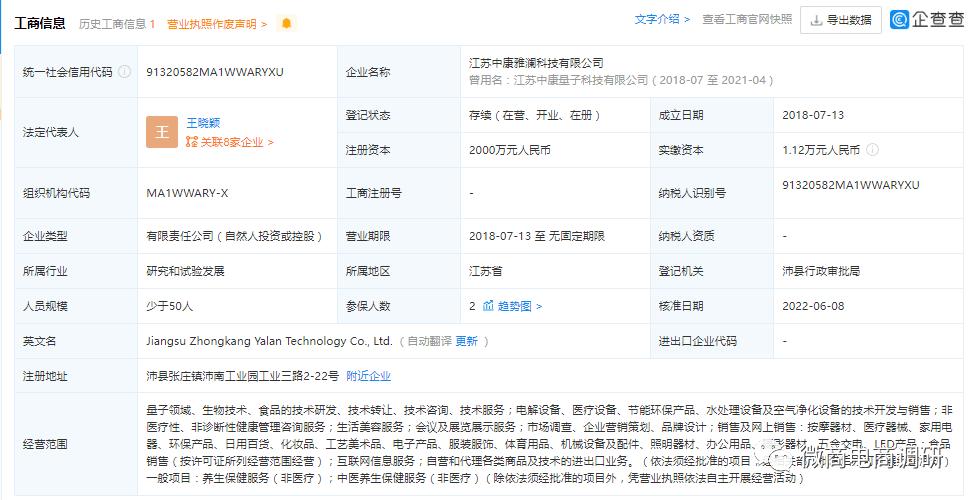Click the download icon on 导出数据 button

pos(817,19)
